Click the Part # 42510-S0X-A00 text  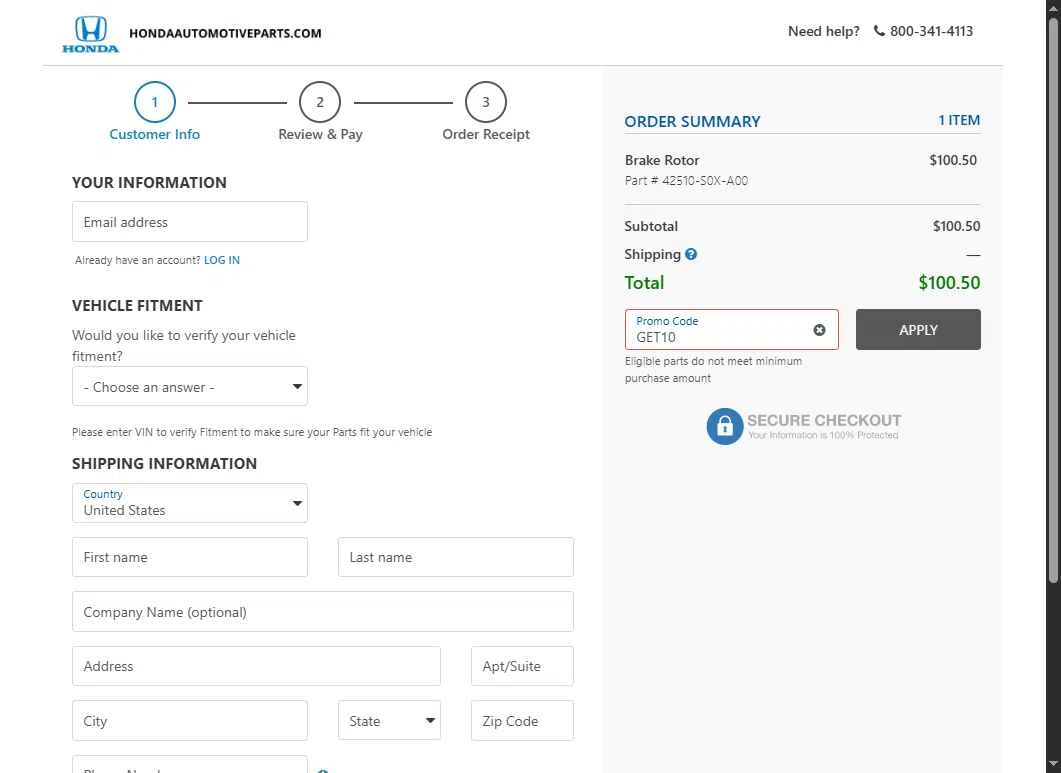pyautogui.click(x=686, y=181)
